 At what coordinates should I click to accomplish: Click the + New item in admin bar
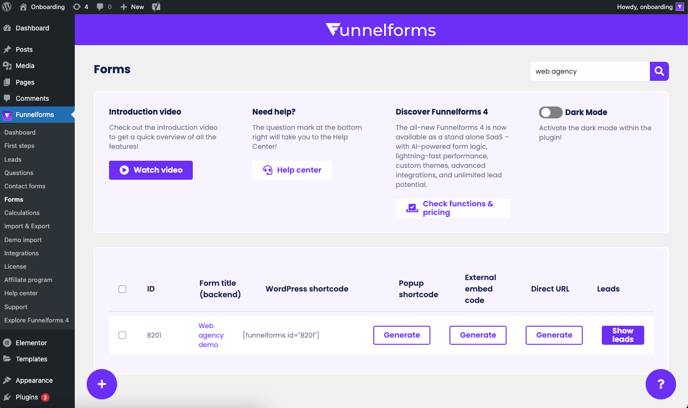[132, 7]
